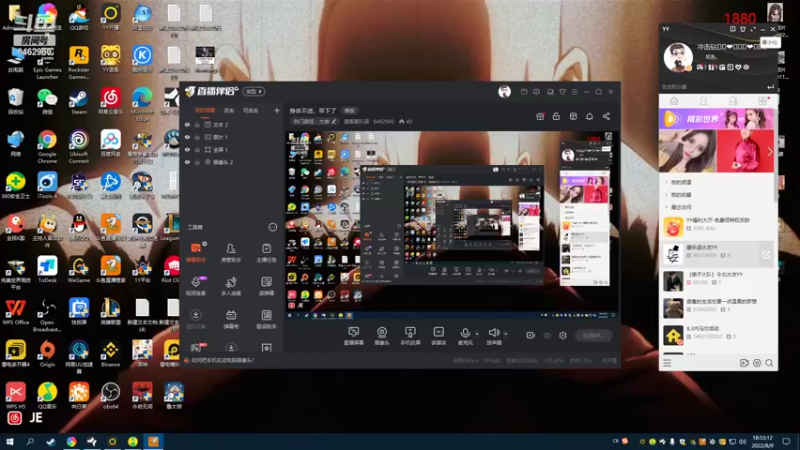This screenshot has width=800, height=450.
Task: Expand the mode selector pill beside 直播伴侣 logo
Action: coord(254,91)
